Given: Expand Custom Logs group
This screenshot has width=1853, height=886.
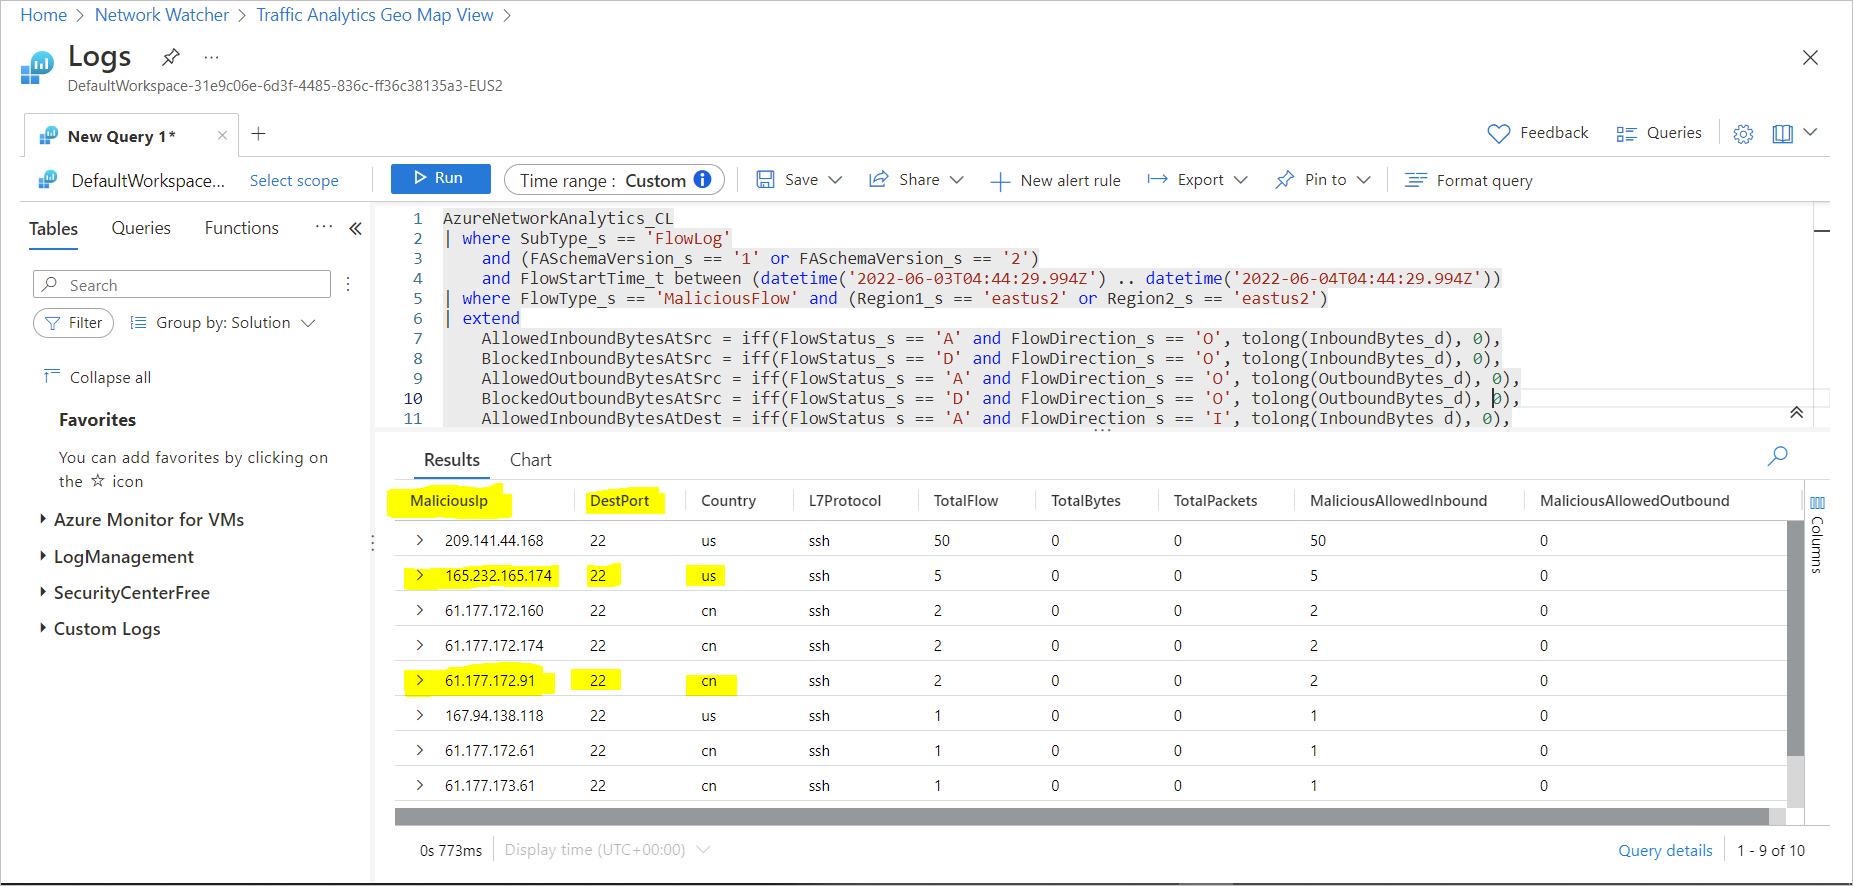Looking at the screenshot, I should [42, 628].
